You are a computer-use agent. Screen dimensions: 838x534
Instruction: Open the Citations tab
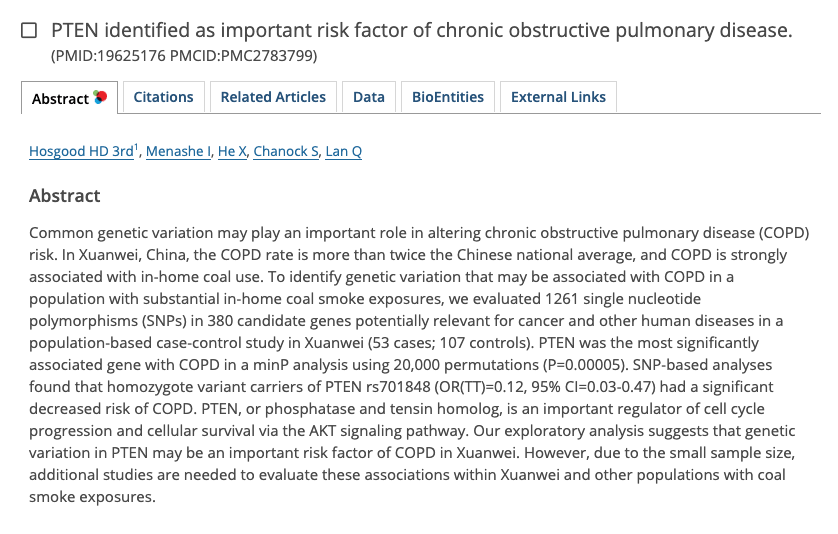click(164, 97)
